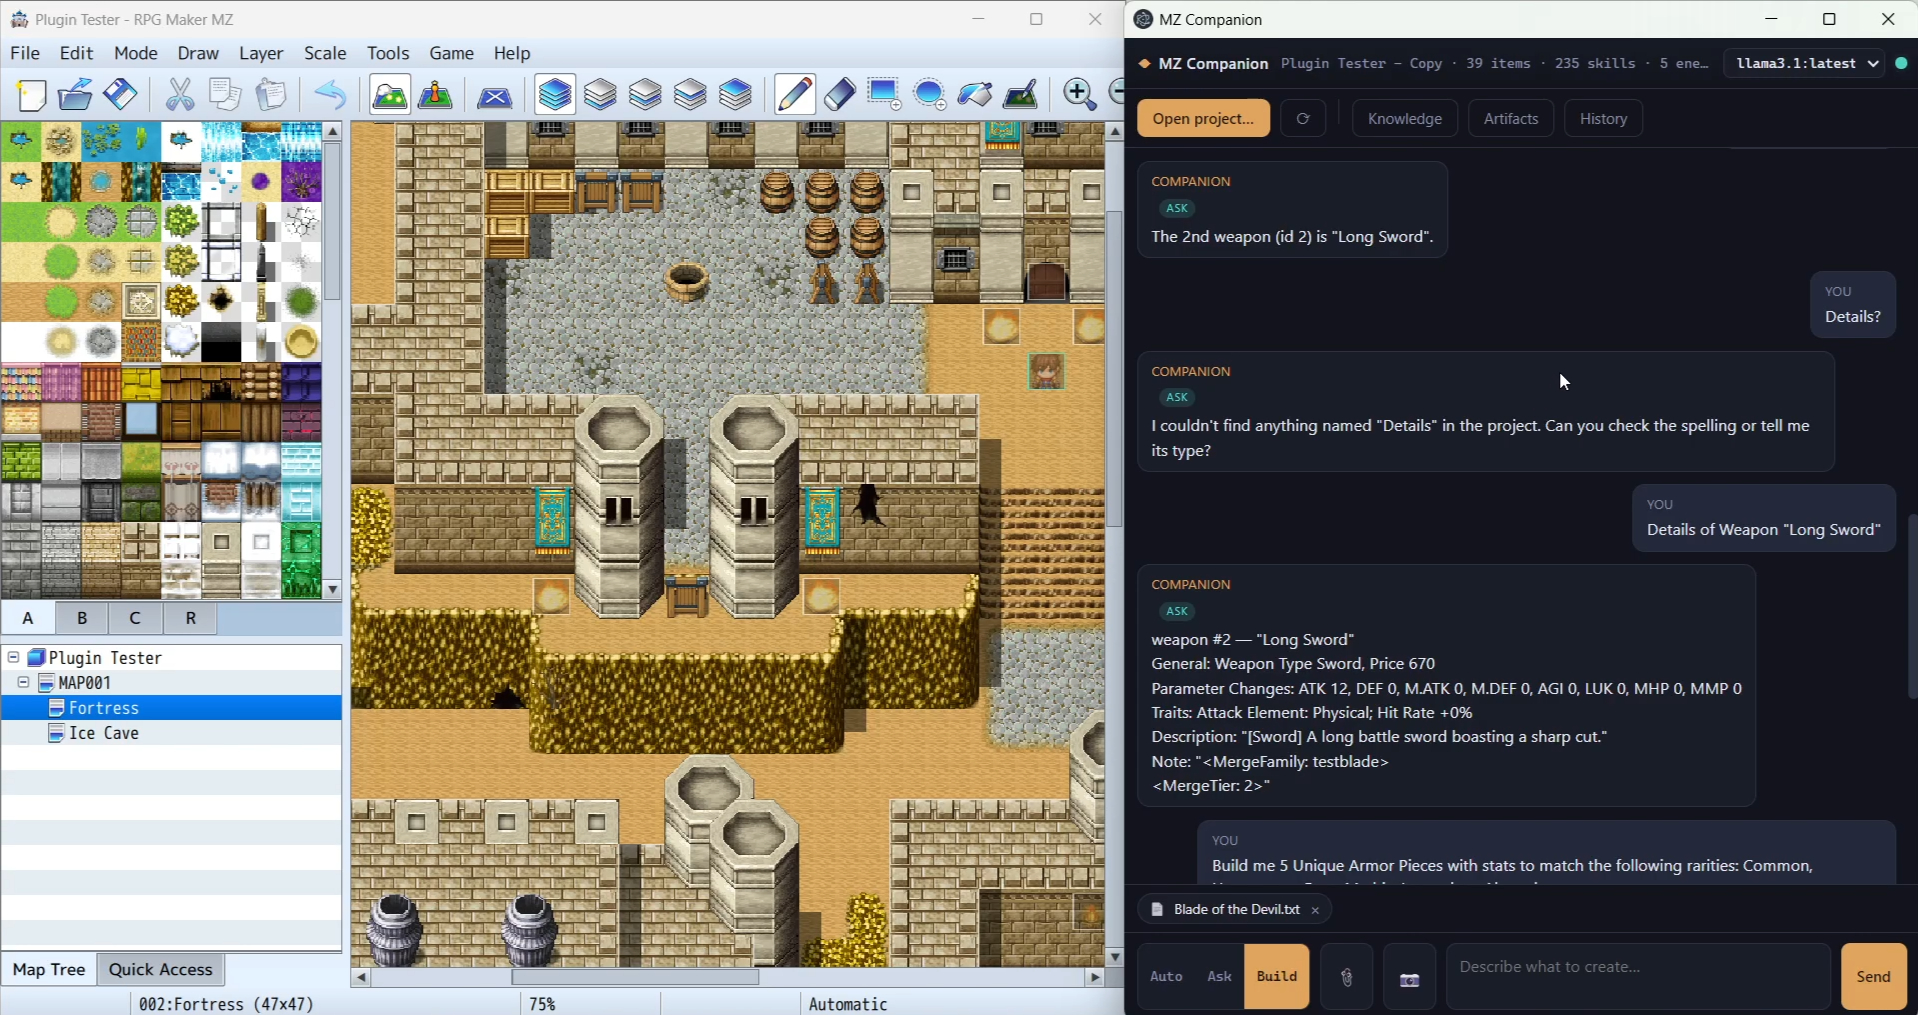Select the Ice Cave map in the tree
Viewport: 1918px width, 1015px height.
click(171, 733)
